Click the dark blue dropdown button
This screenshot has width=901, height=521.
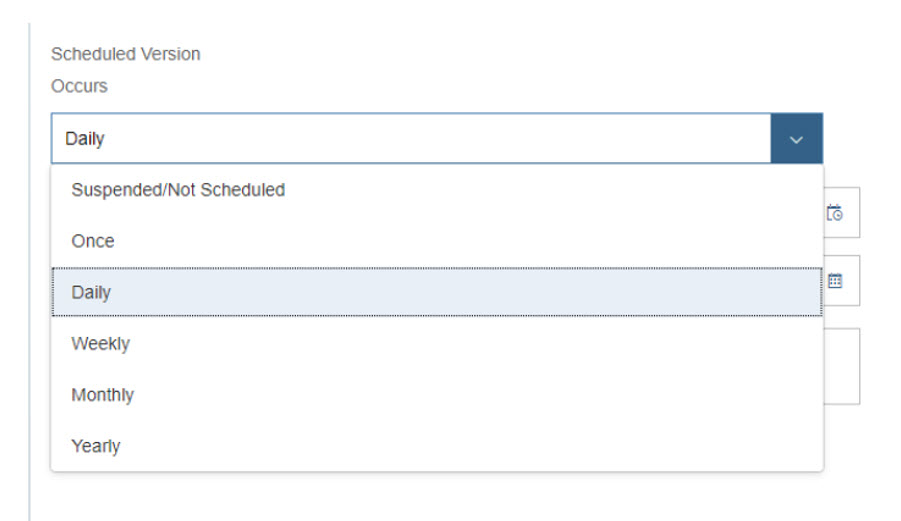click(x=796, y=138)
